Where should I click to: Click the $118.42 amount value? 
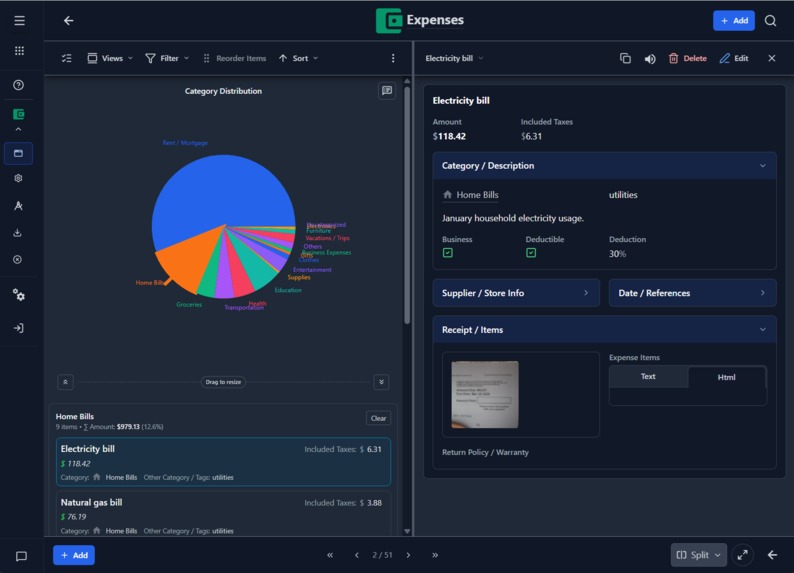(x=449, y=136)
